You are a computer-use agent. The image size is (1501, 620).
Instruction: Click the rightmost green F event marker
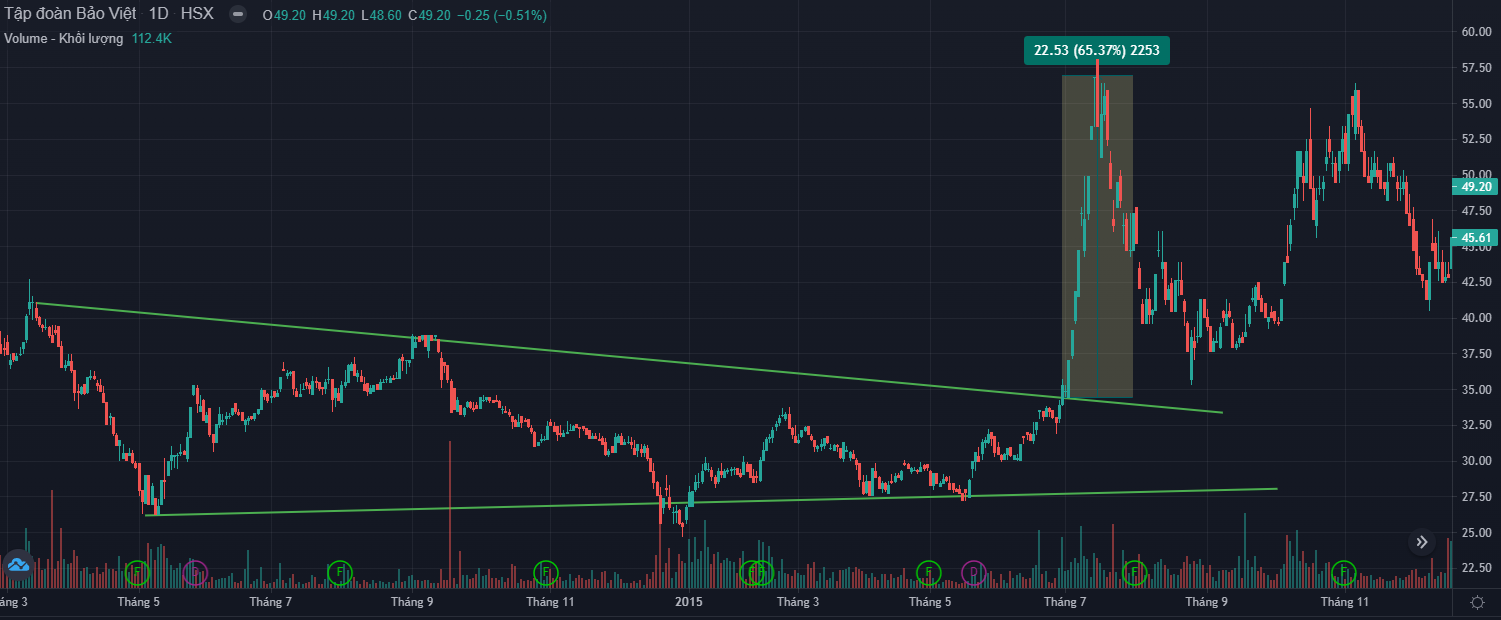[1343, 573]
